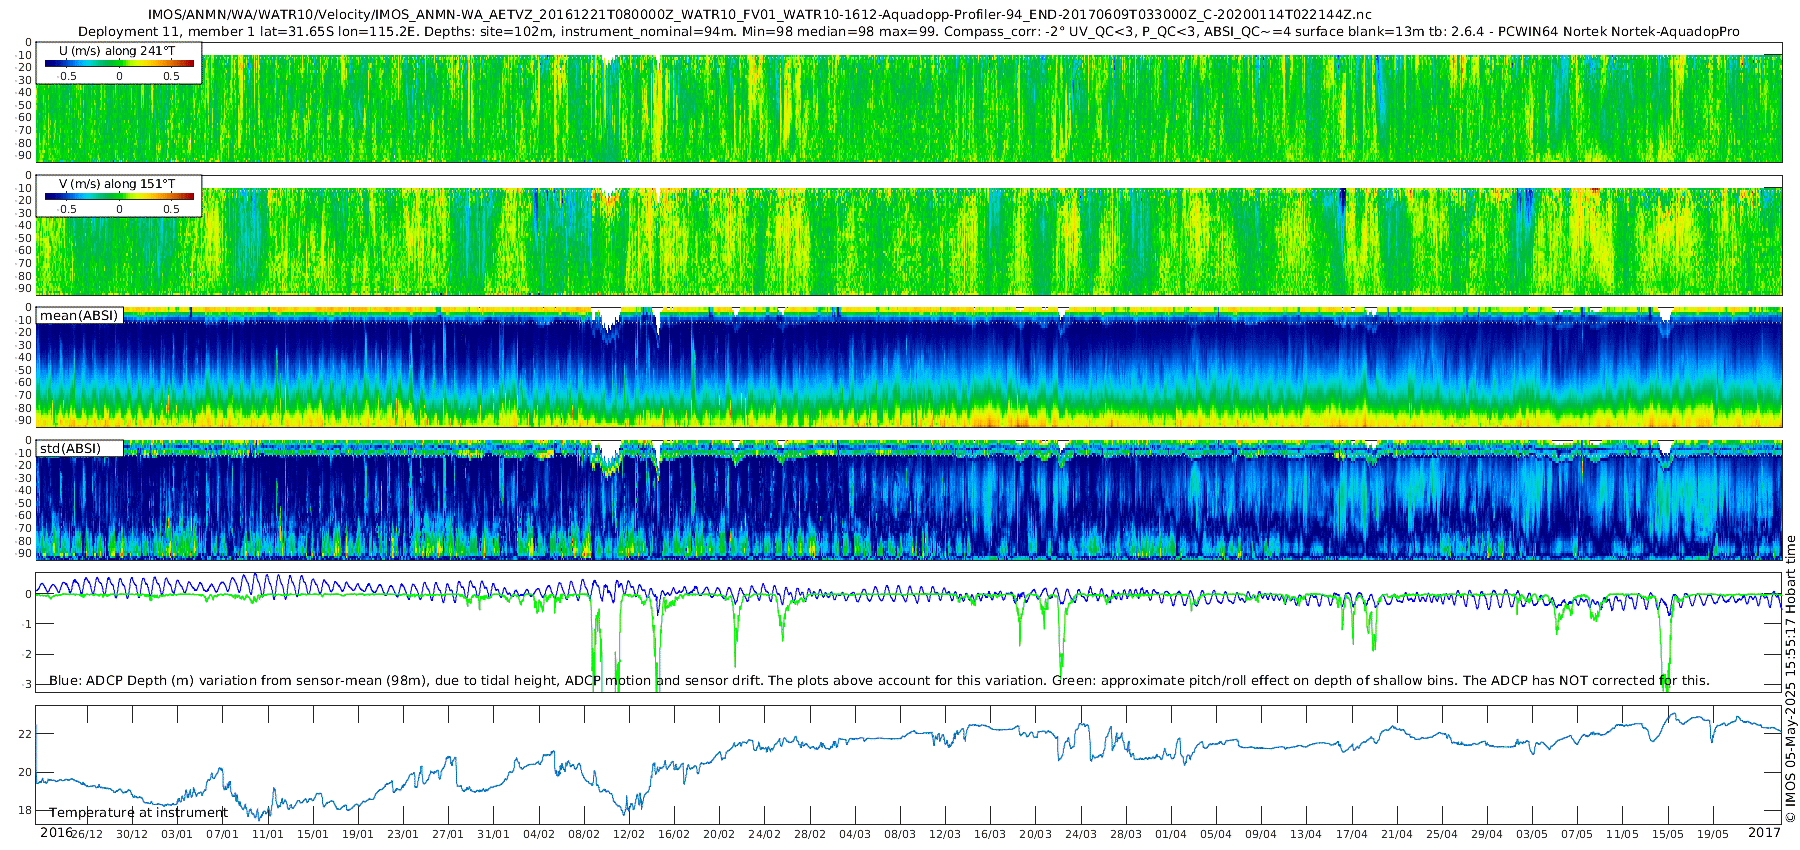The height and width of the screenshot is (850, 1800).
Task: Click the std(ABSI) panel label
Action: pos(70,449)
